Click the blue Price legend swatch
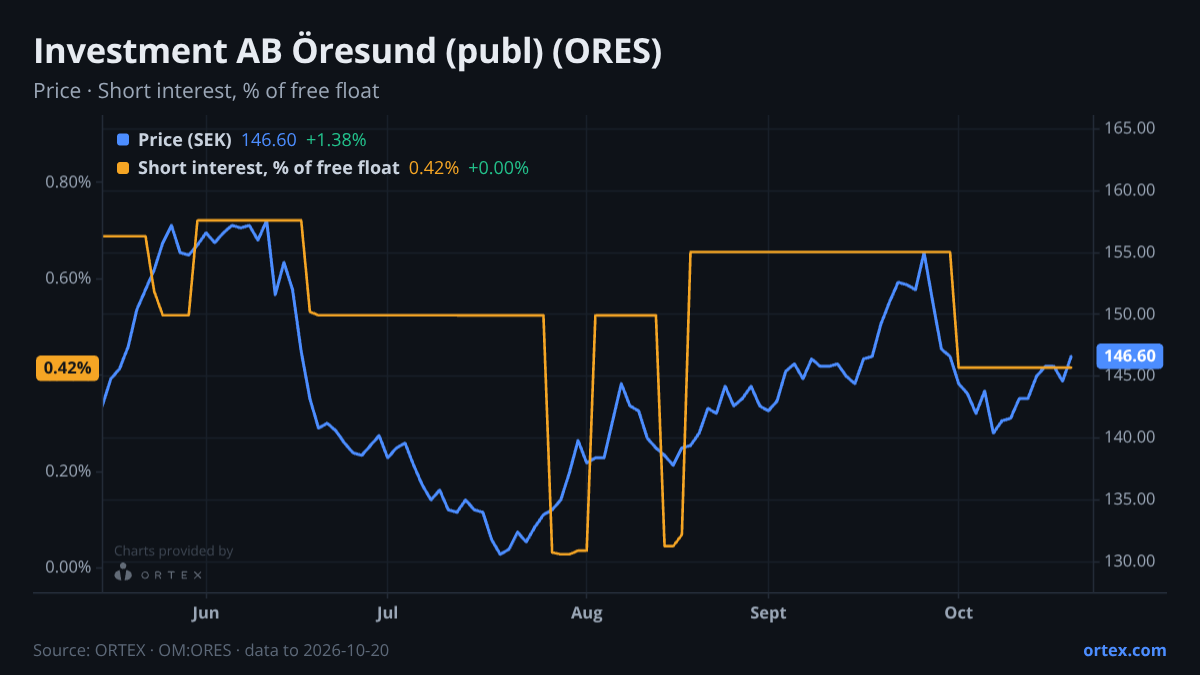 click(x=123, y=139)
